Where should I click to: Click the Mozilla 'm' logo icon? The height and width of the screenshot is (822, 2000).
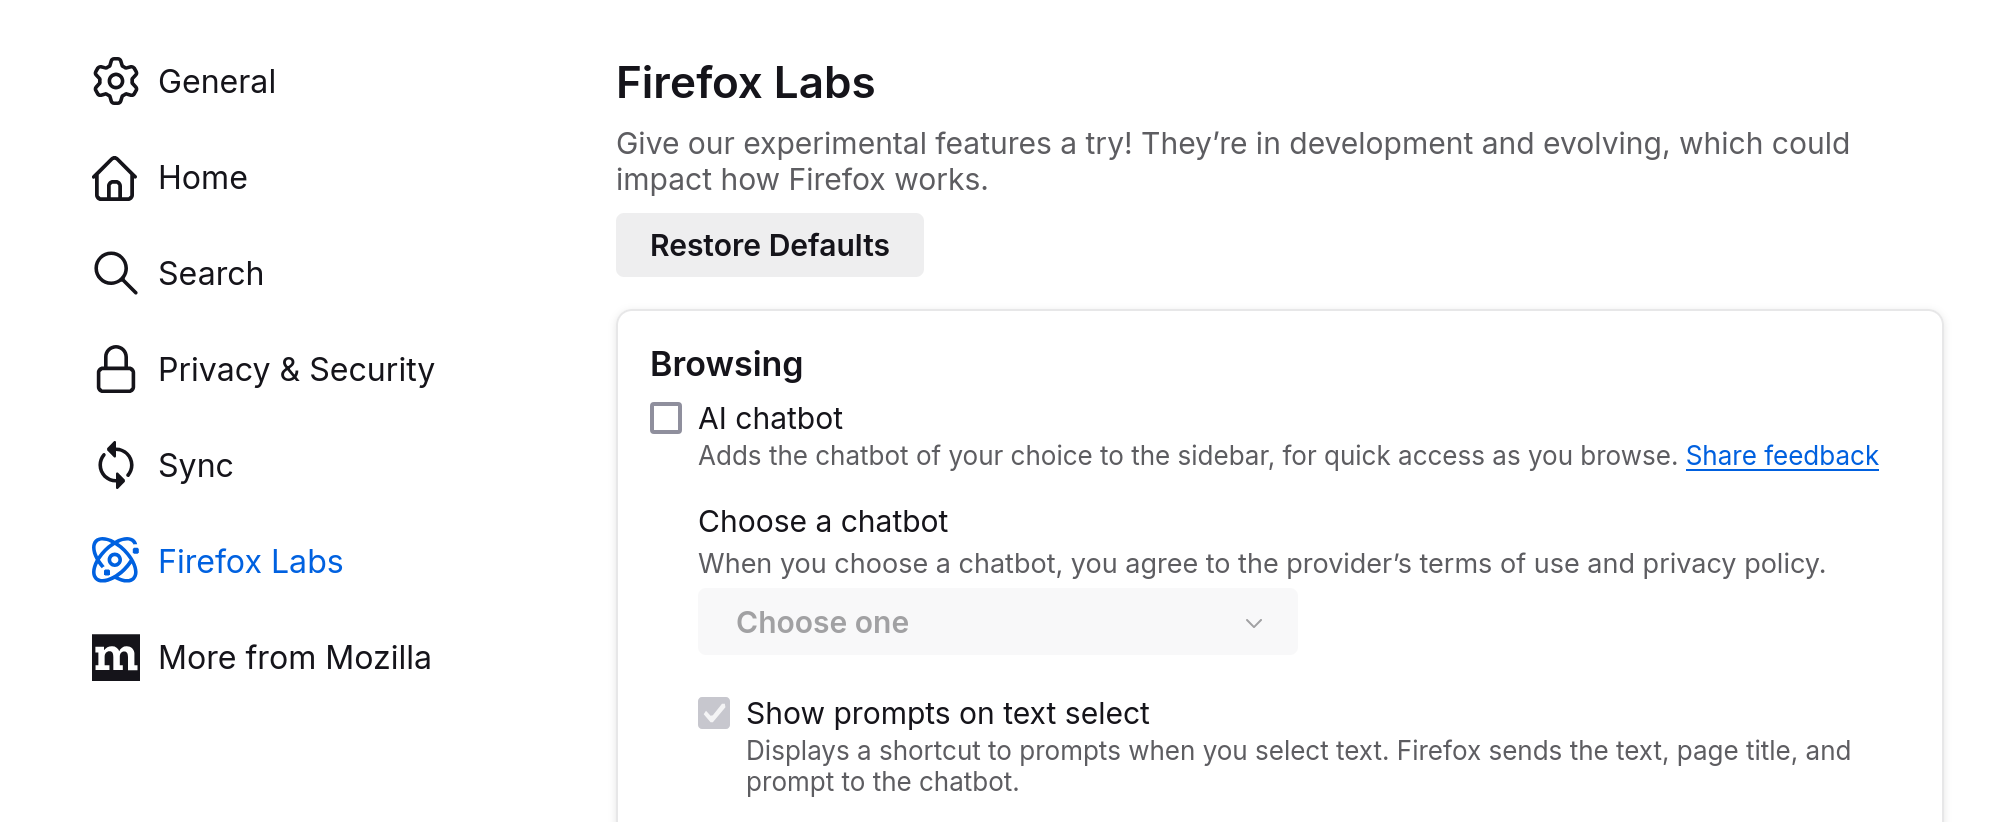(116, 657)
